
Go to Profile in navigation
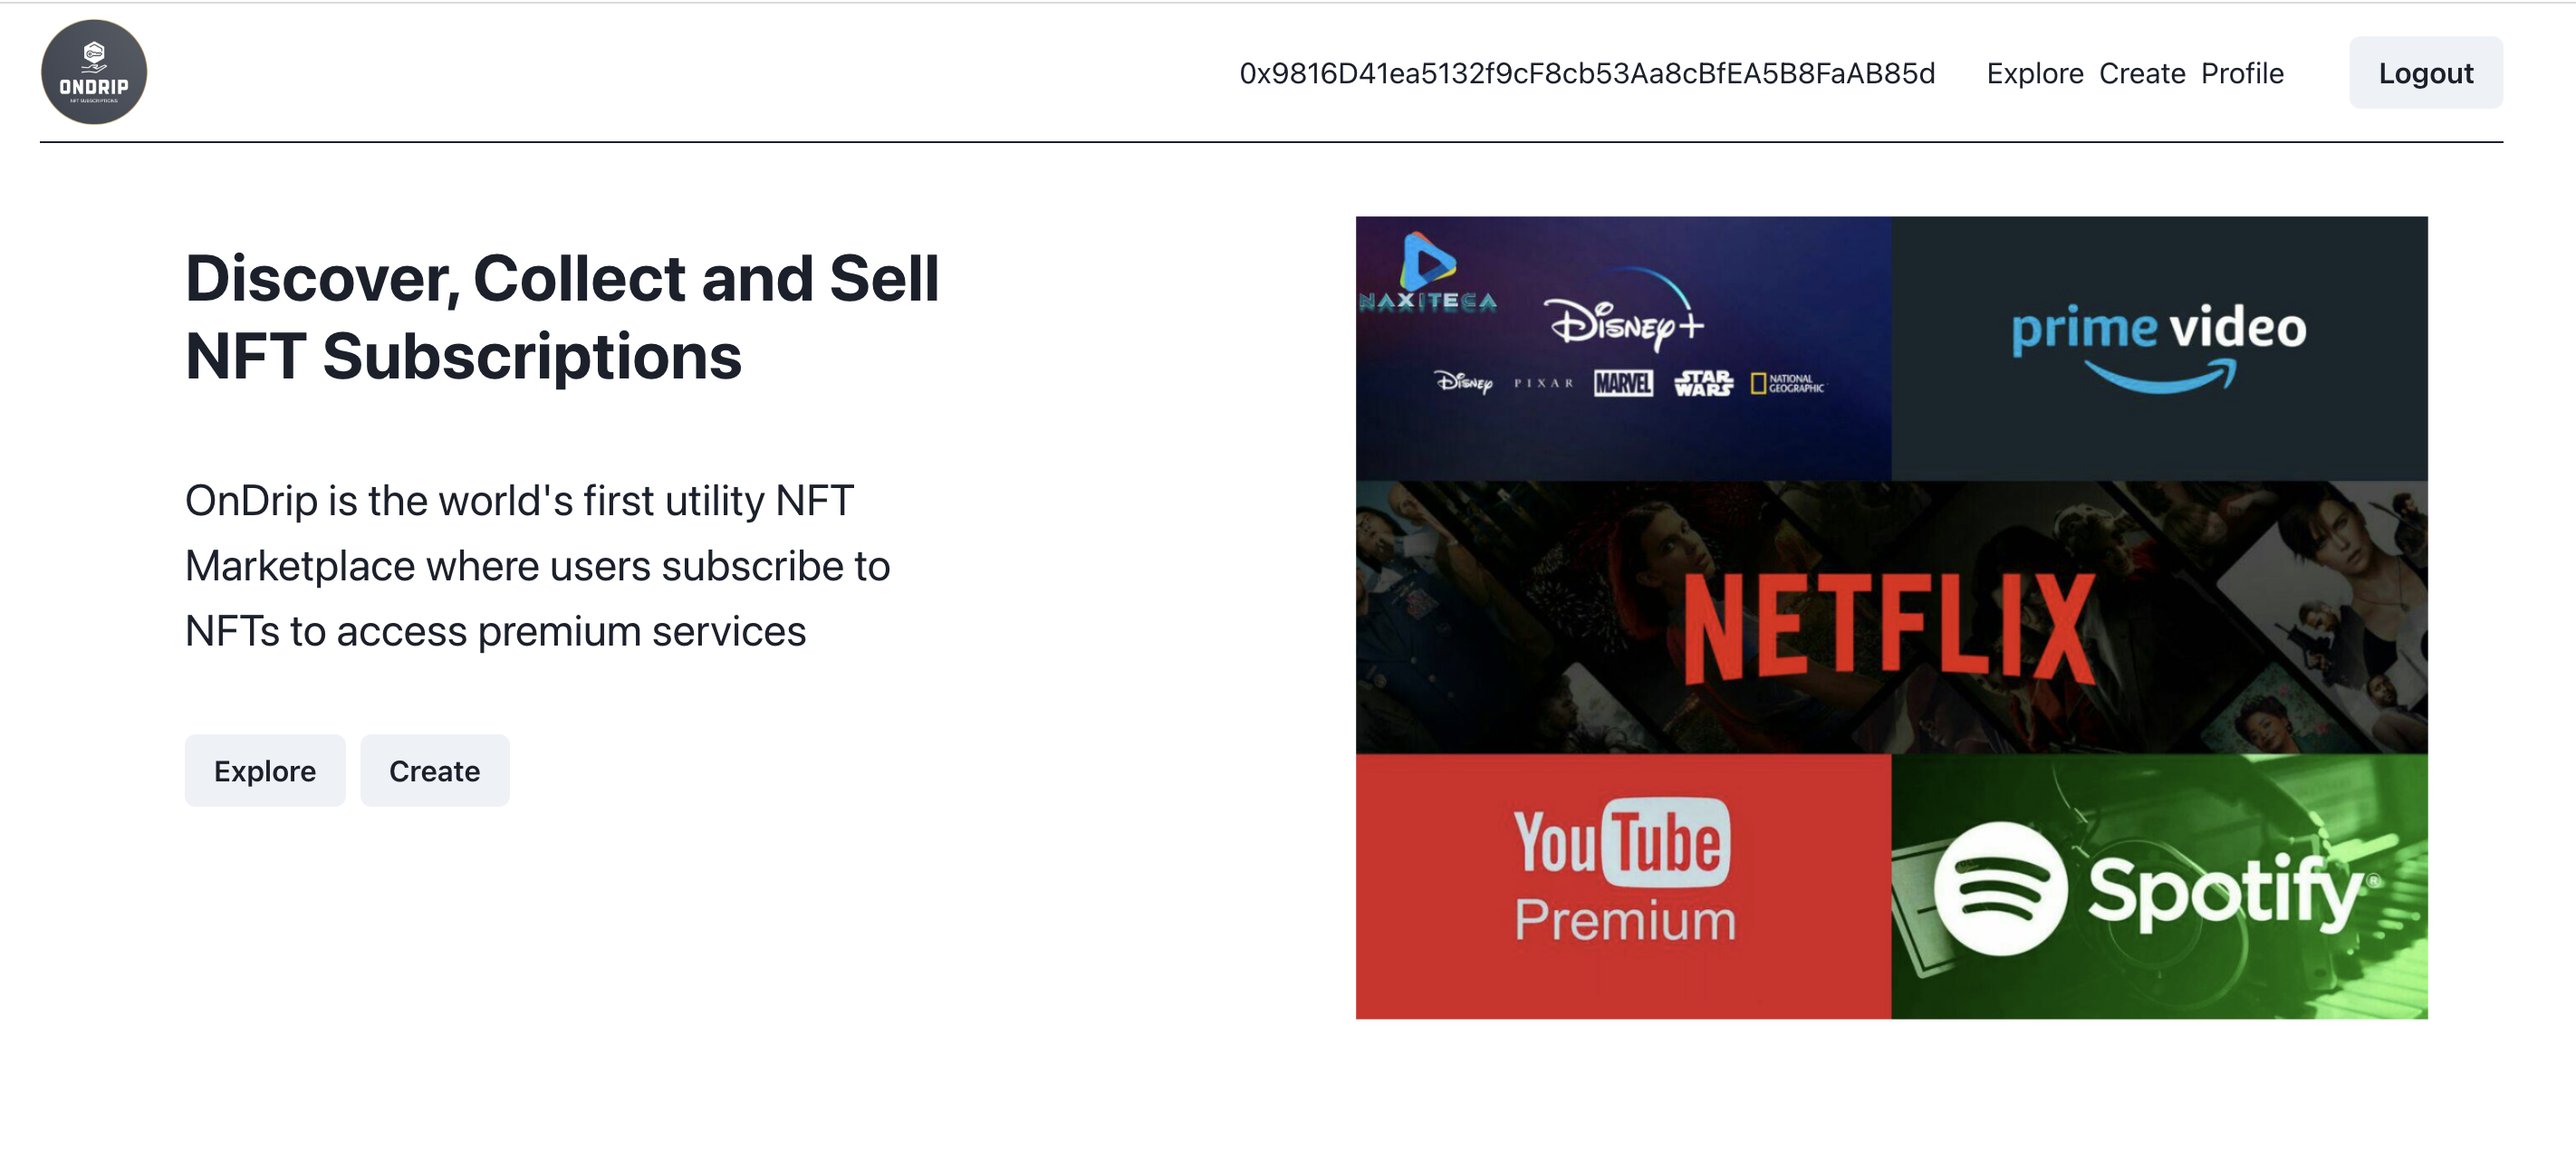click(x=2242, y=73)
